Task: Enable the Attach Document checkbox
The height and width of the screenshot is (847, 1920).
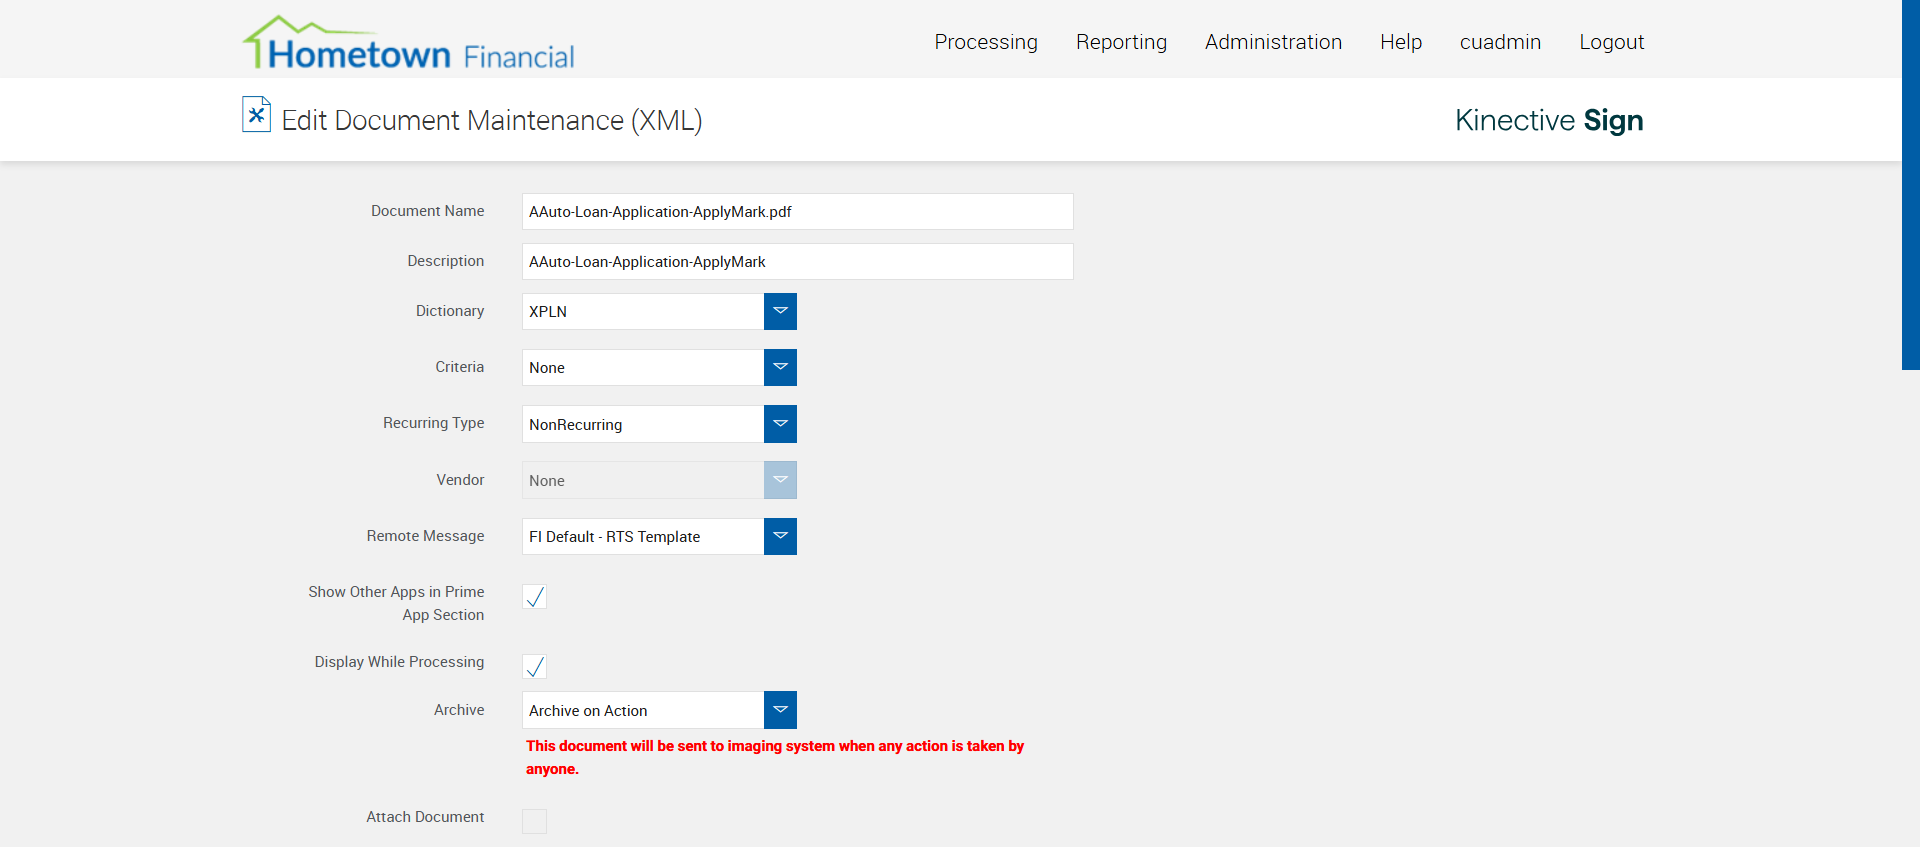Action: pos(535,821)
